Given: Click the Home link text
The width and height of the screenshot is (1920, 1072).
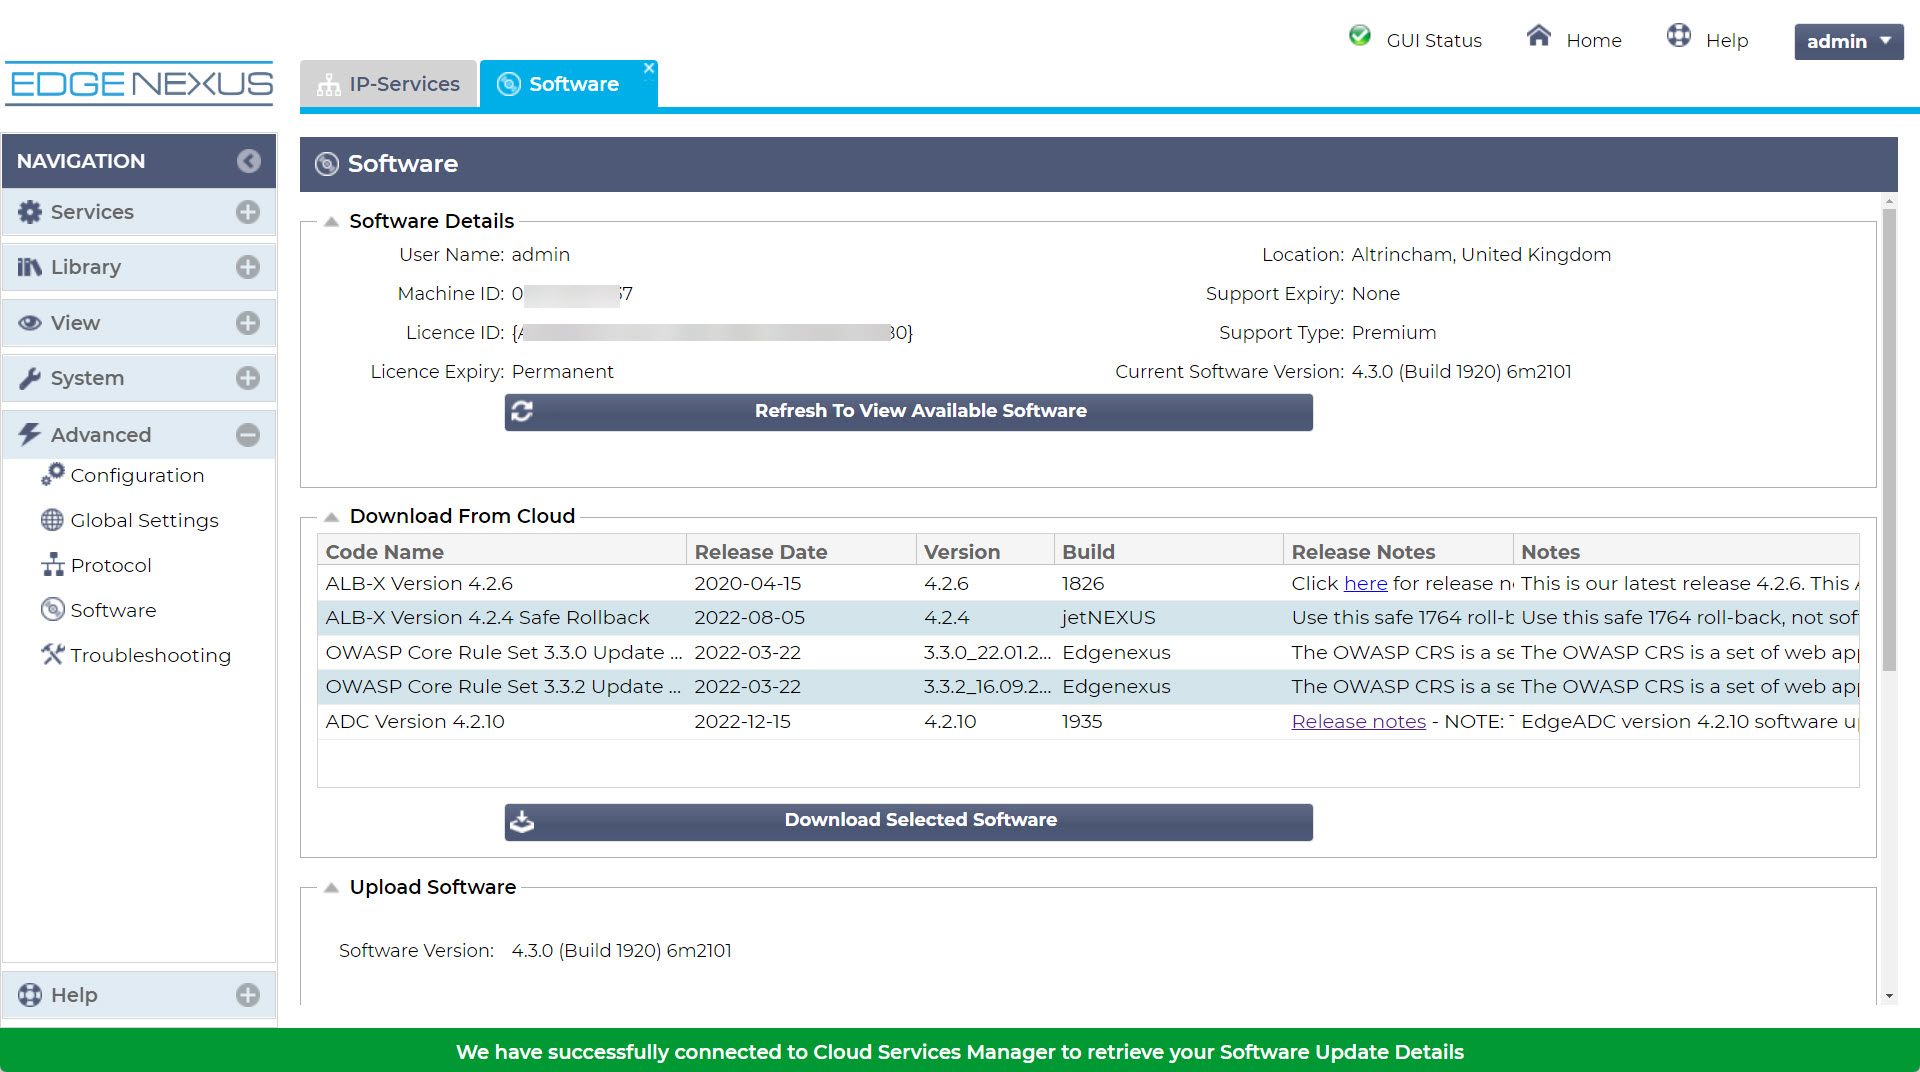Looking at the screenshot, I should 1593,40.
